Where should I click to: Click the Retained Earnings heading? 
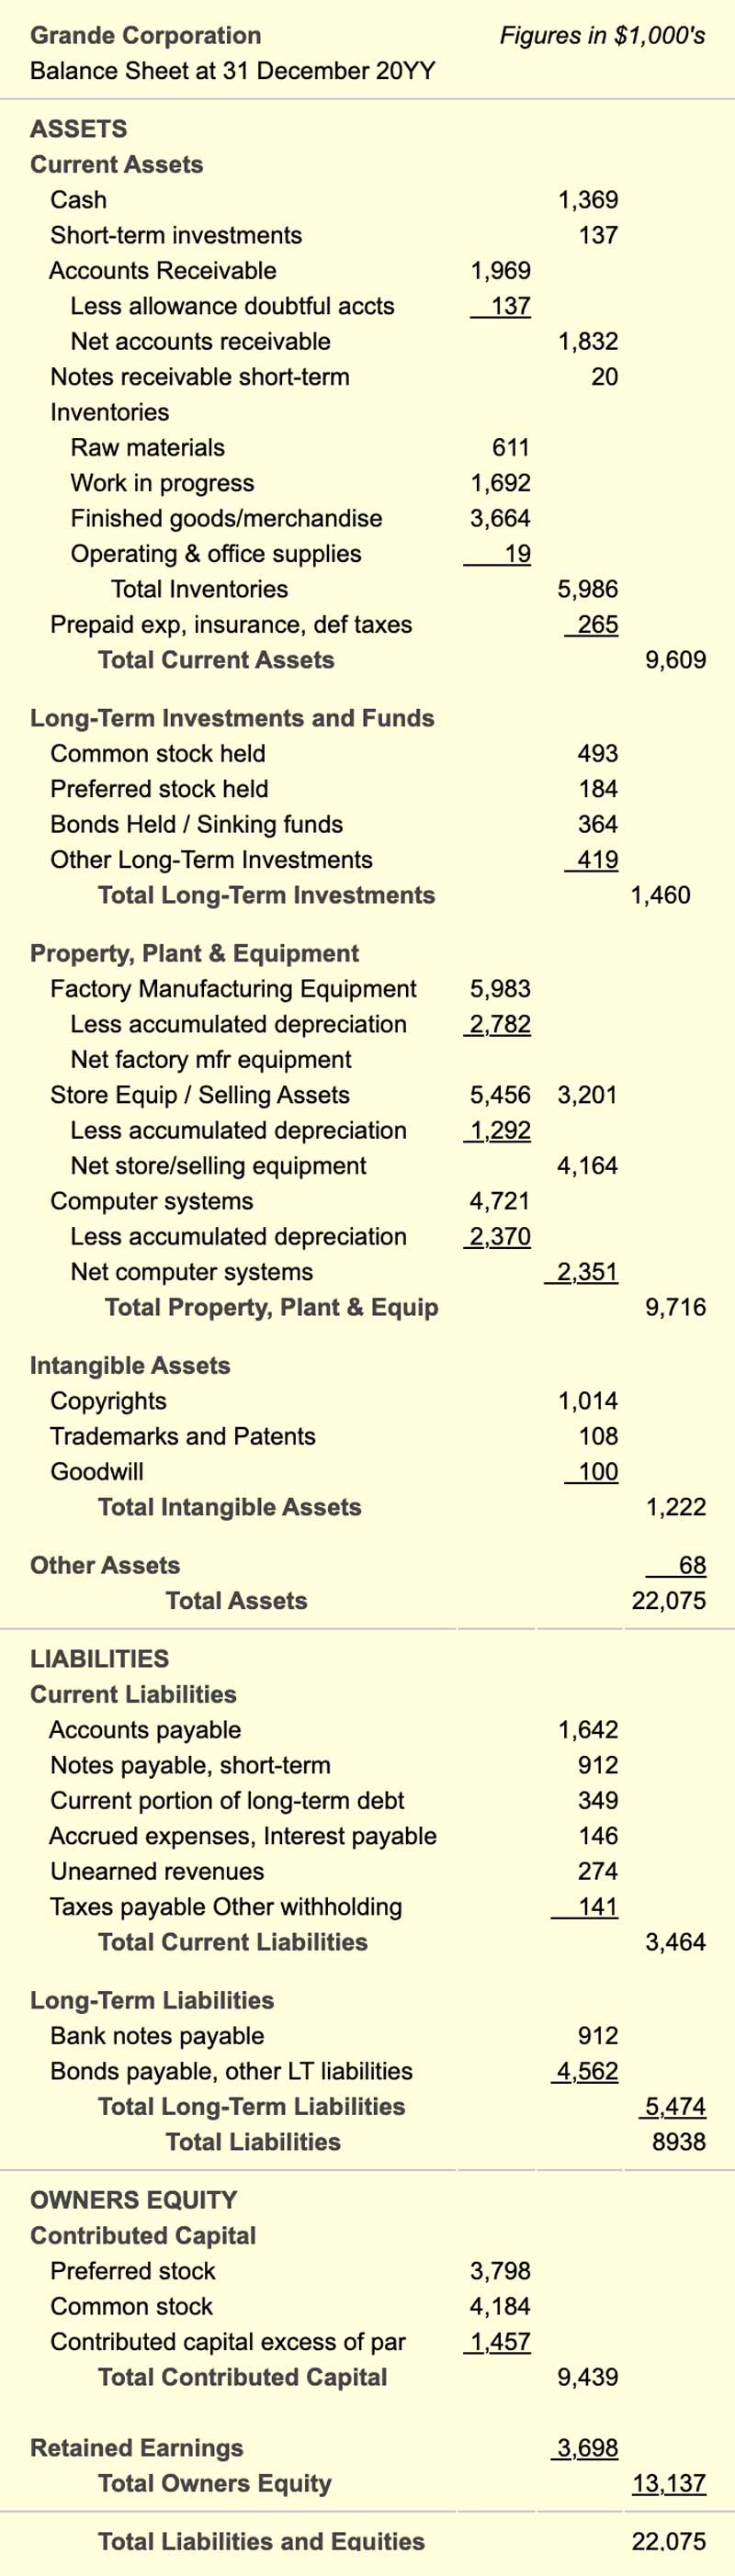pyautogui.click(x=137, y=2448)
